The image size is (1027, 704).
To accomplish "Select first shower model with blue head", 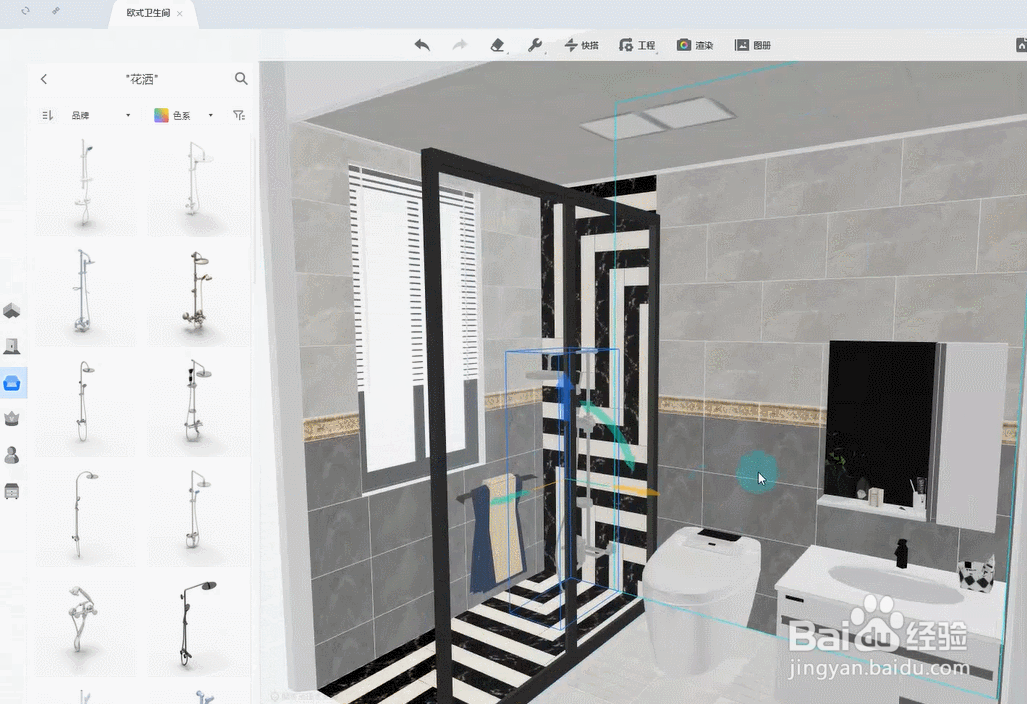I will tap(85, 185).
